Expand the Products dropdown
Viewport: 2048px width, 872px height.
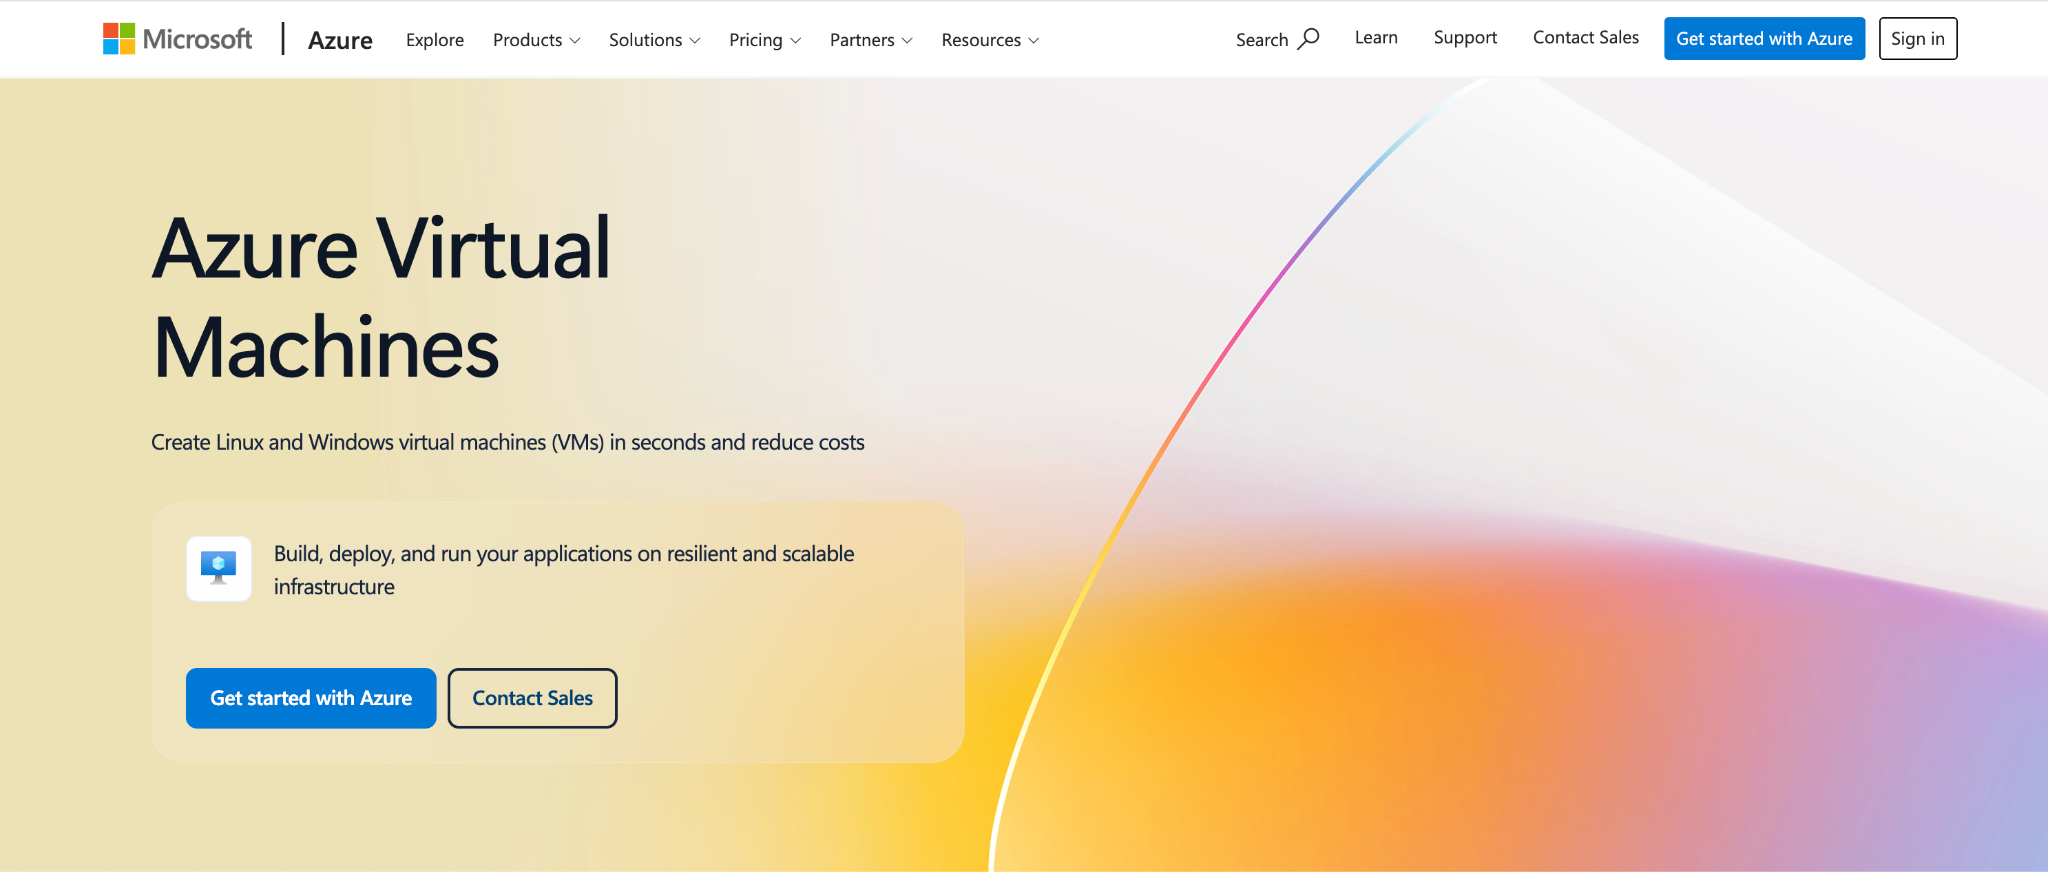[536, 40]
